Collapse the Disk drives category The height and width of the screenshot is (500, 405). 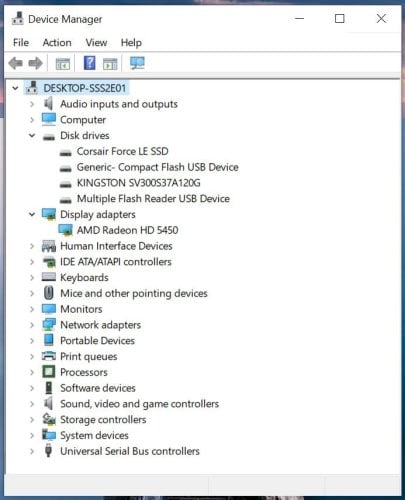point(32,136)
